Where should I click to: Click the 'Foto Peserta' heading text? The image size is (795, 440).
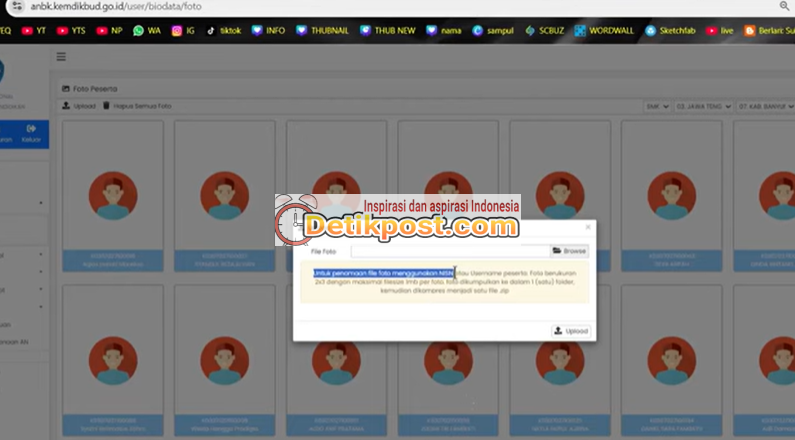[x=95, y=89]
